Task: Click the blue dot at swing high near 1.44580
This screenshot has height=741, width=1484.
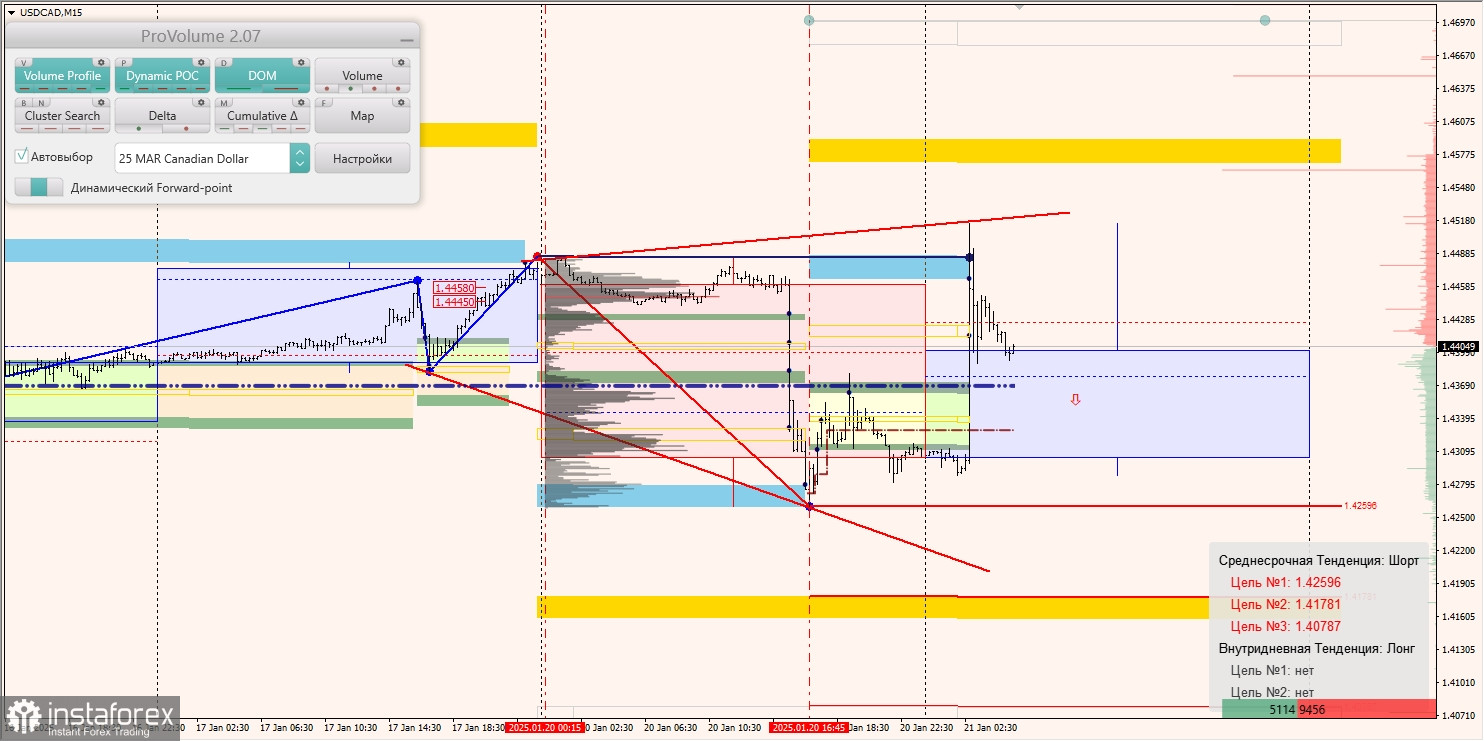Action: (417, 281)
